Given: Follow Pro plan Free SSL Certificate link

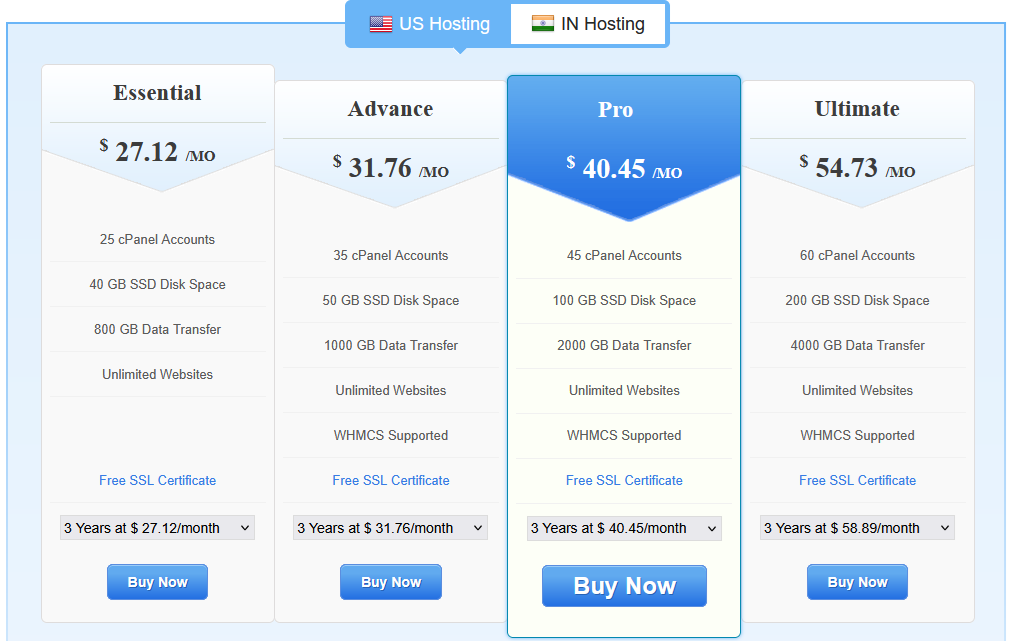Looking at the screenshot, I should [x=624, y=480].
